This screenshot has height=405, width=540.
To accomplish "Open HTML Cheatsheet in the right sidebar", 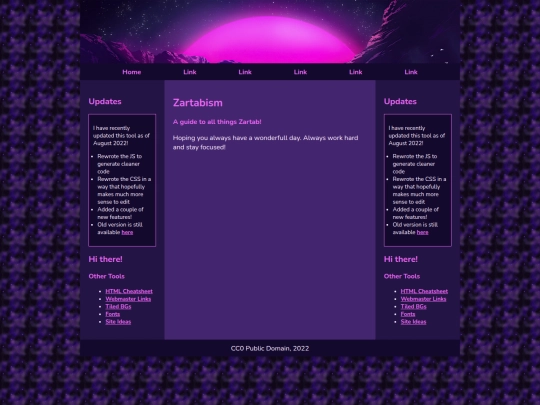I will point(424,291).
